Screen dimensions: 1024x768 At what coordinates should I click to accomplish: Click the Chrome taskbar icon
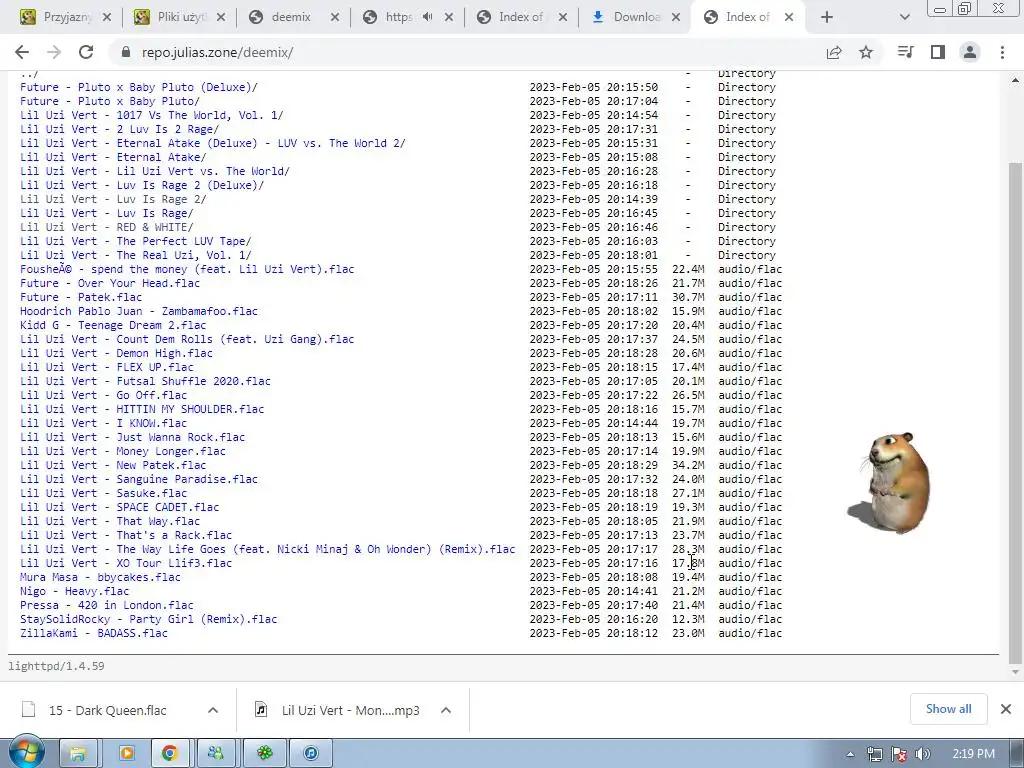(170, 753)
